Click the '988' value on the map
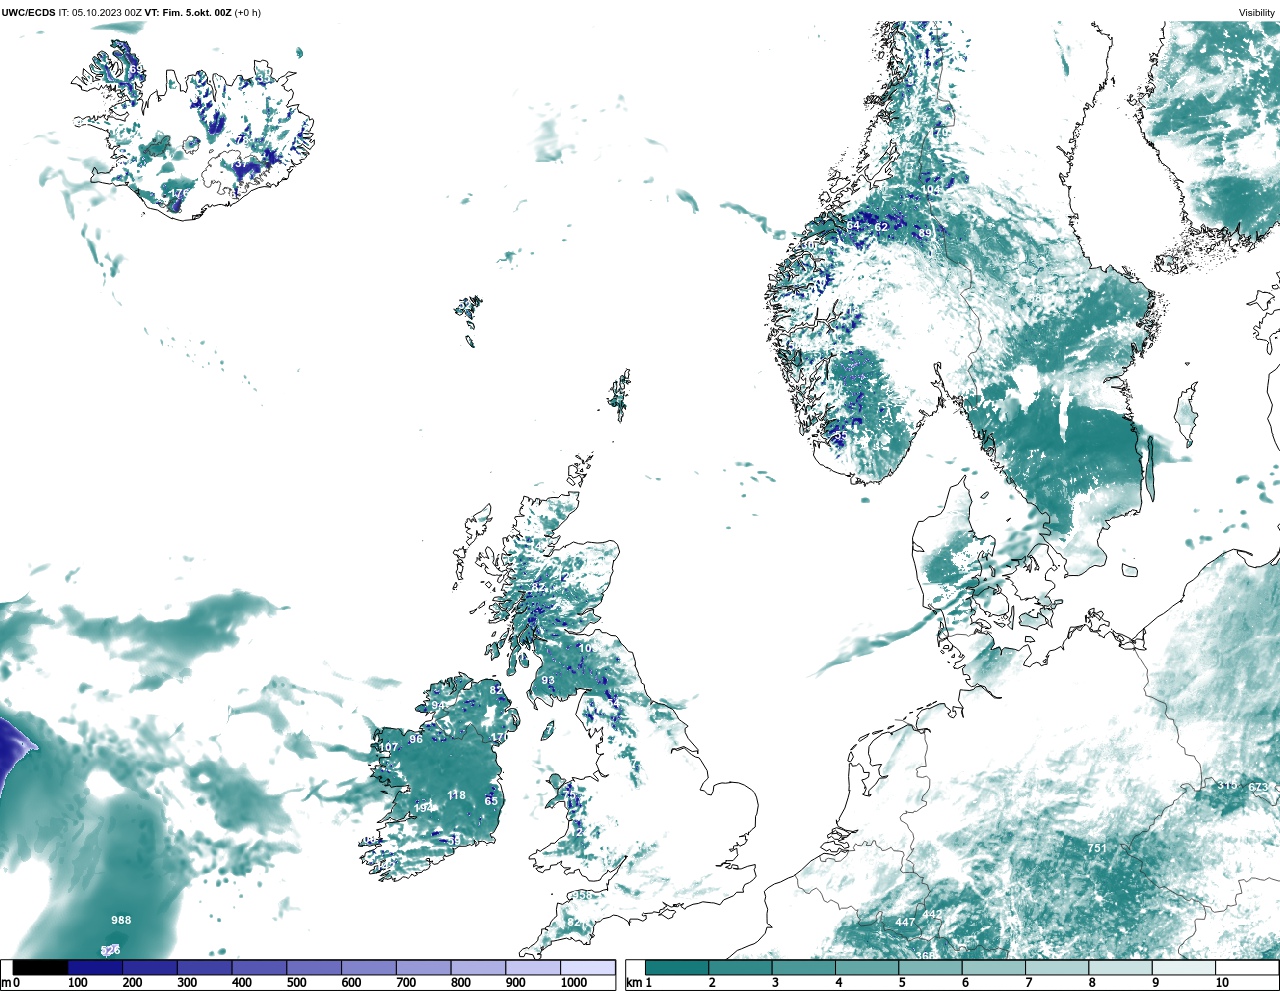 (121, 920)
